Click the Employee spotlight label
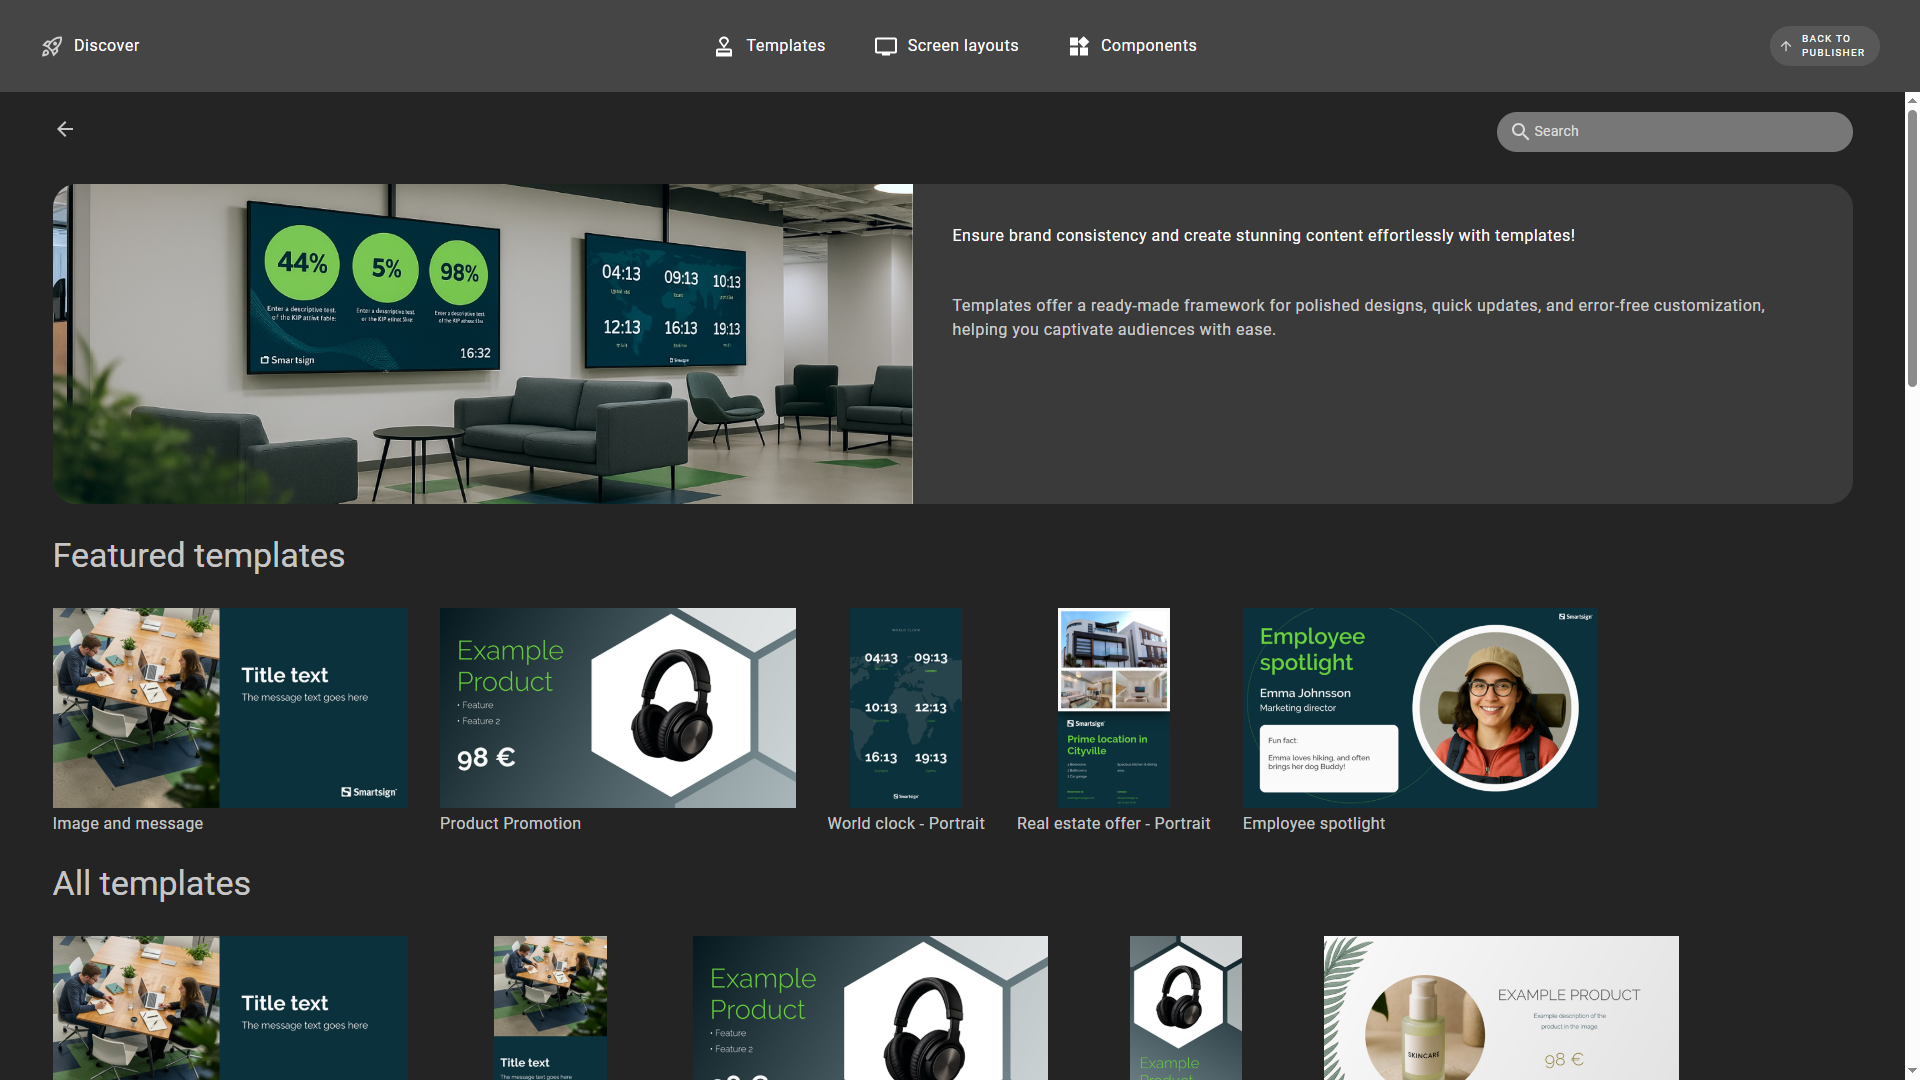This screenshot has width=1920, height=1080. point(1314,823)
